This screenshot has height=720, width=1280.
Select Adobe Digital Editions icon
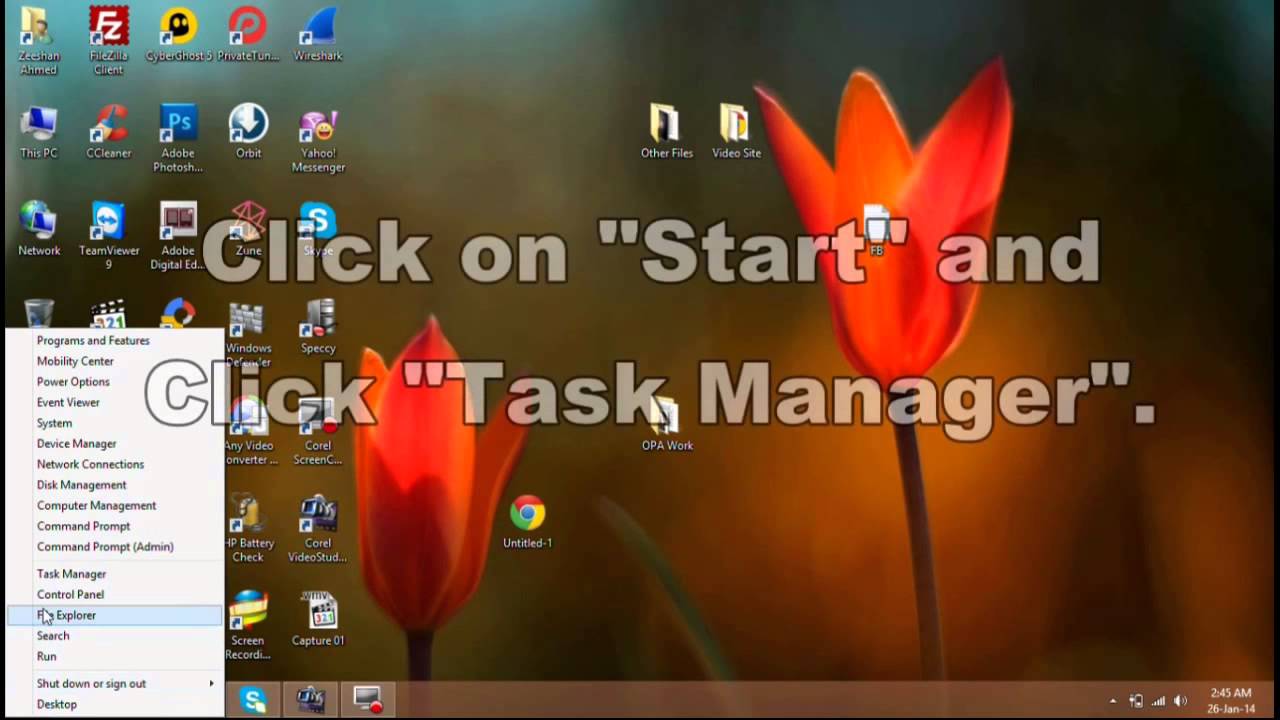point(178,236)
